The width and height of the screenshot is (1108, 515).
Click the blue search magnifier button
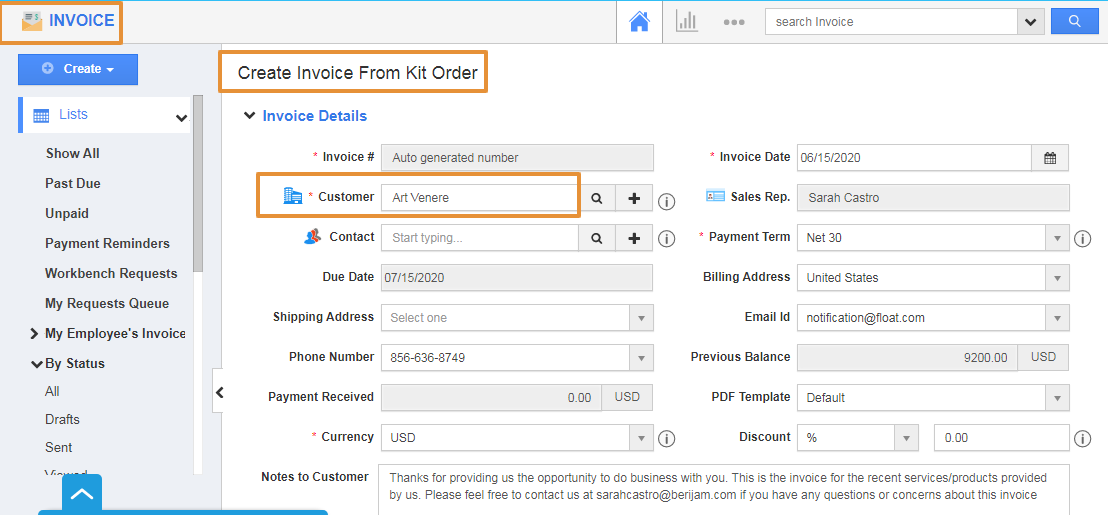1075,21
